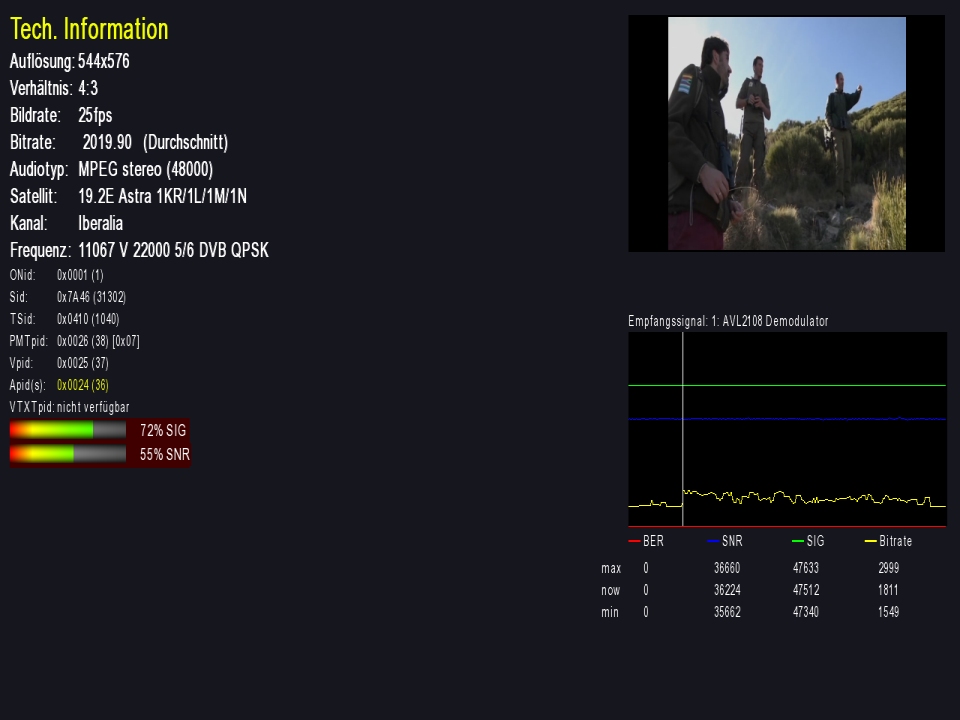Click the 55% SNR level bar
The width and height of the screenshot is (960, 720).
click(68, 454)
